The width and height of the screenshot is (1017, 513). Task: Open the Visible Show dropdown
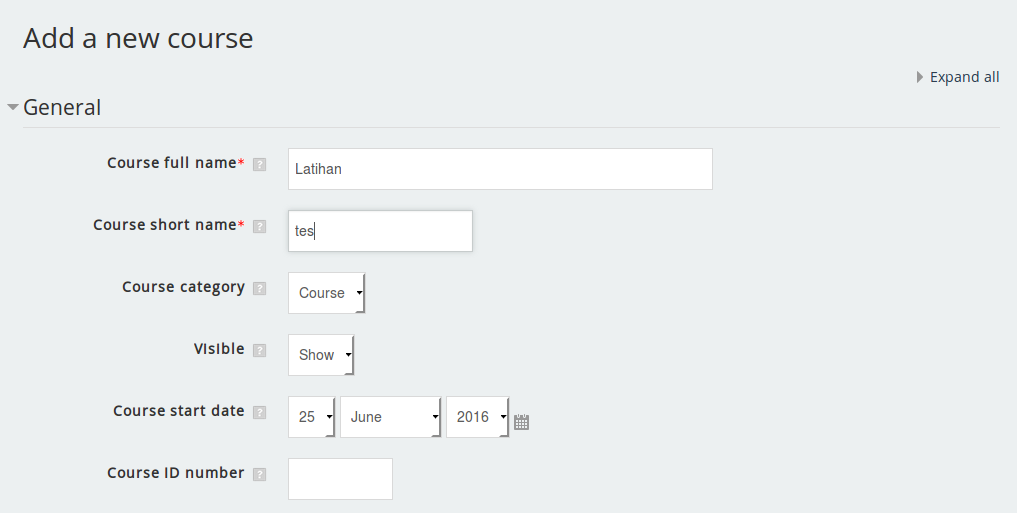click(x=321, y=355)
